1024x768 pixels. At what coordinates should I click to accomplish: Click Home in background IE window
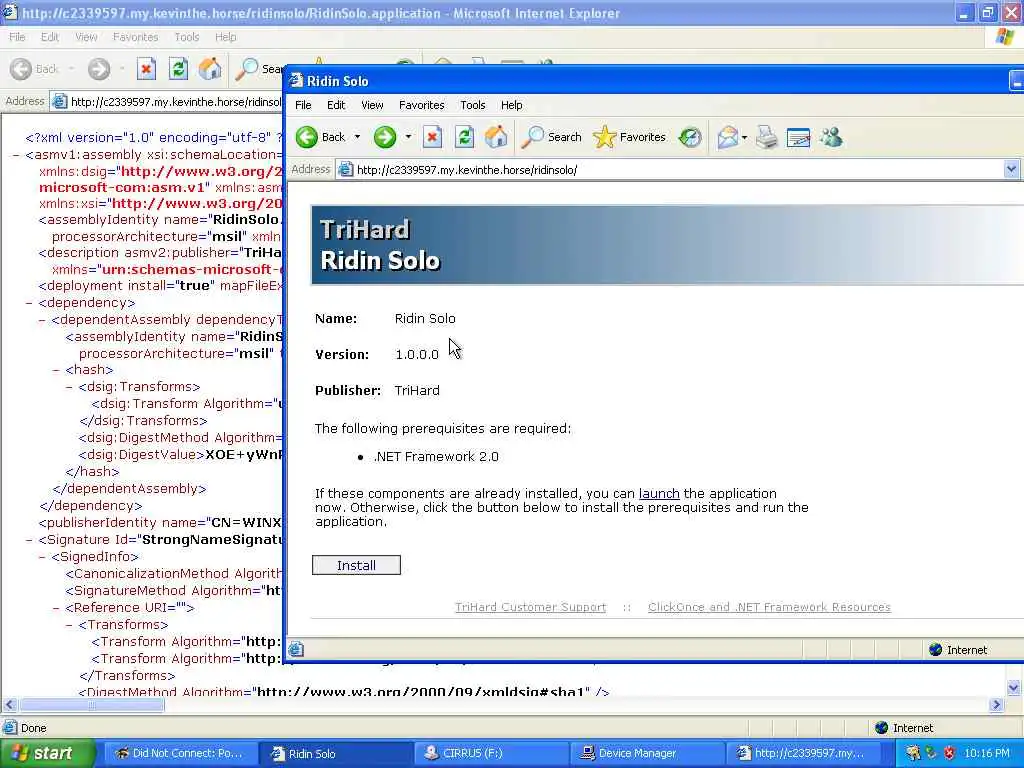pos(210,69)
